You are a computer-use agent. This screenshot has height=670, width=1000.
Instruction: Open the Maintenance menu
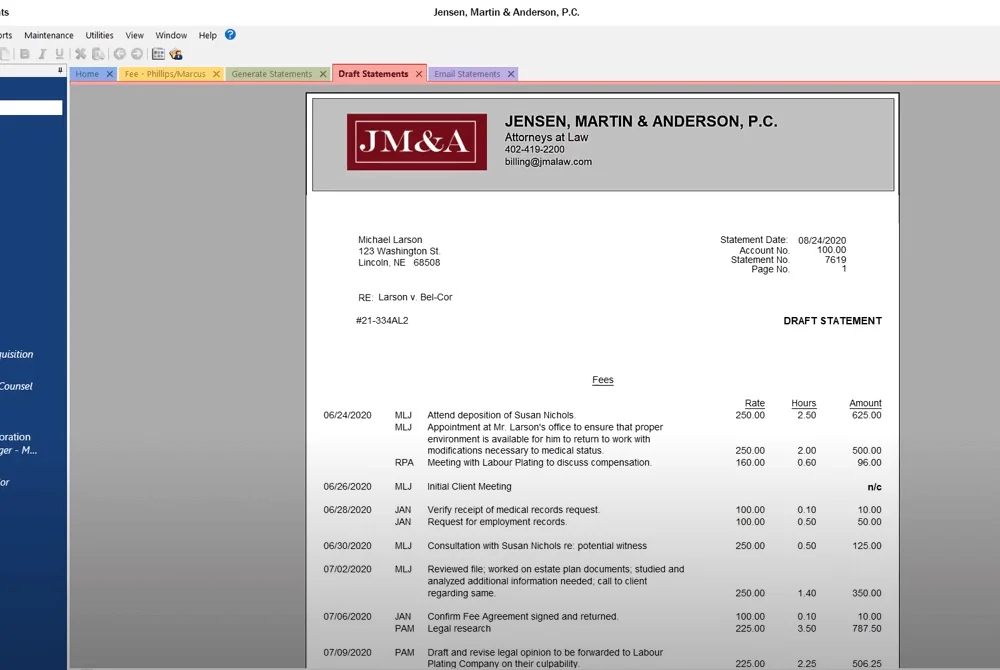(x=48, y=36)
